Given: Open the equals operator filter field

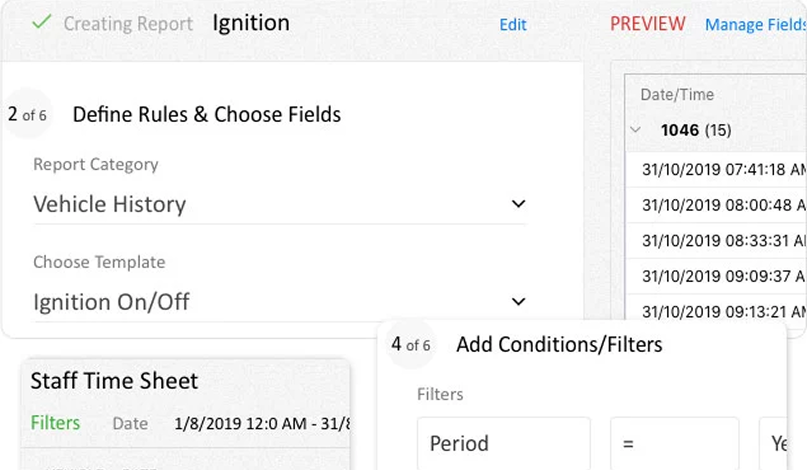Looking at the screenshot, I should tap(674, 443).
